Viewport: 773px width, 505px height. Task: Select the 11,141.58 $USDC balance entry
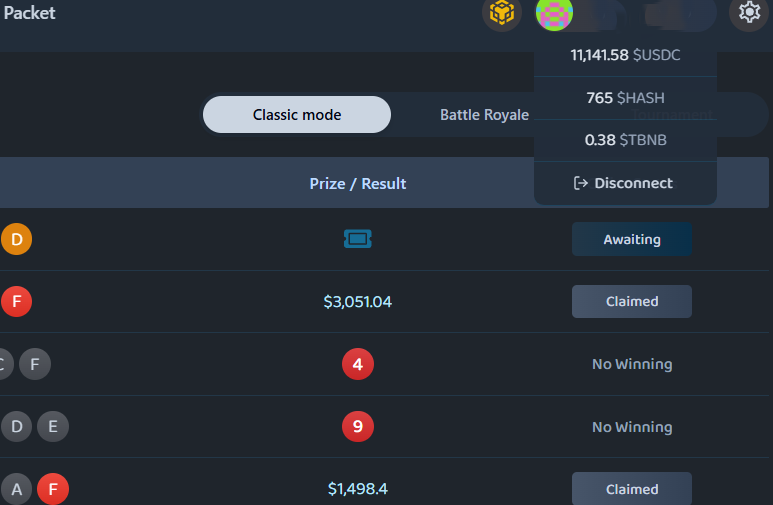coord(625,55)
